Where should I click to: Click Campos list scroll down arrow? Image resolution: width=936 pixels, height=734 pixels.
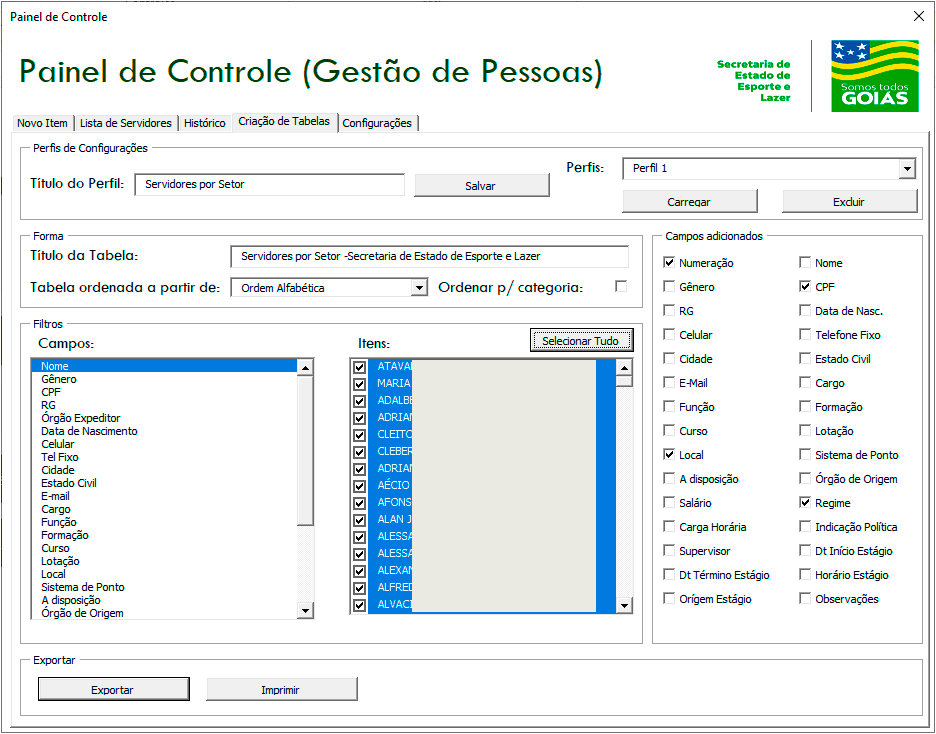click(x=305, y=610)
